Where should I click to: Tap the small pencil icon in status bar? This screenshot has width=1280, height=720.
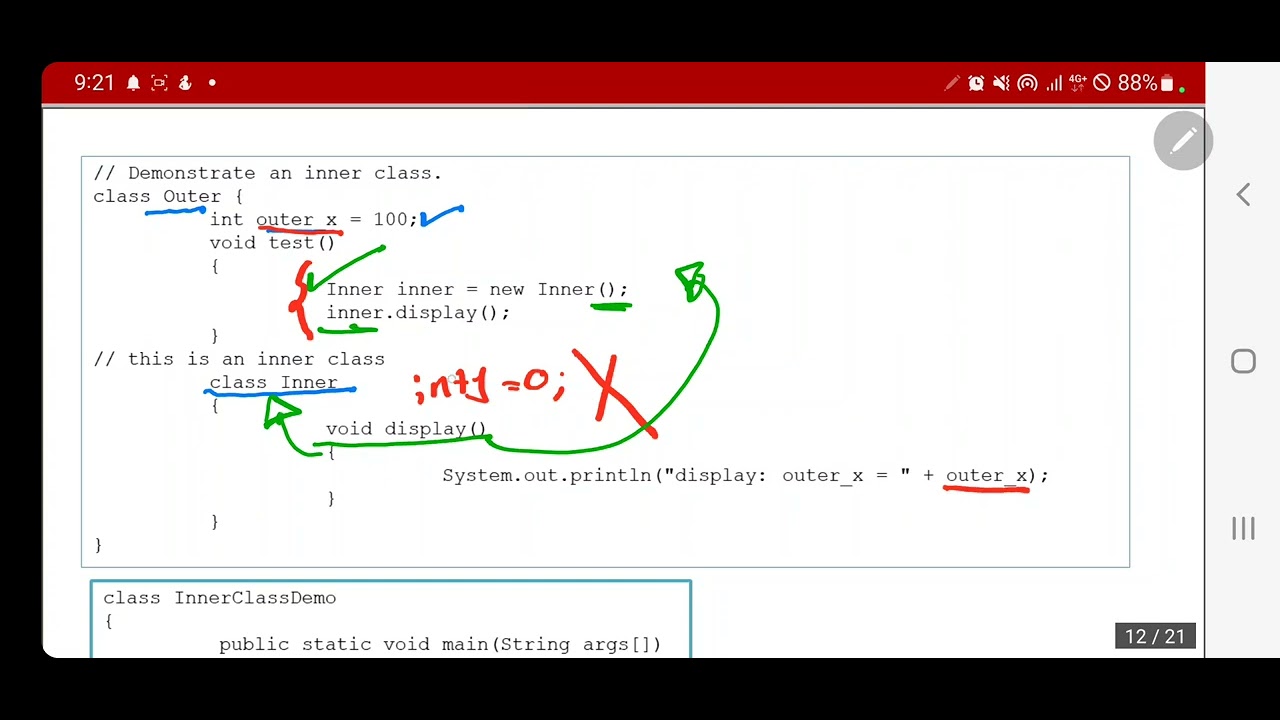click(x=951, y=83)
